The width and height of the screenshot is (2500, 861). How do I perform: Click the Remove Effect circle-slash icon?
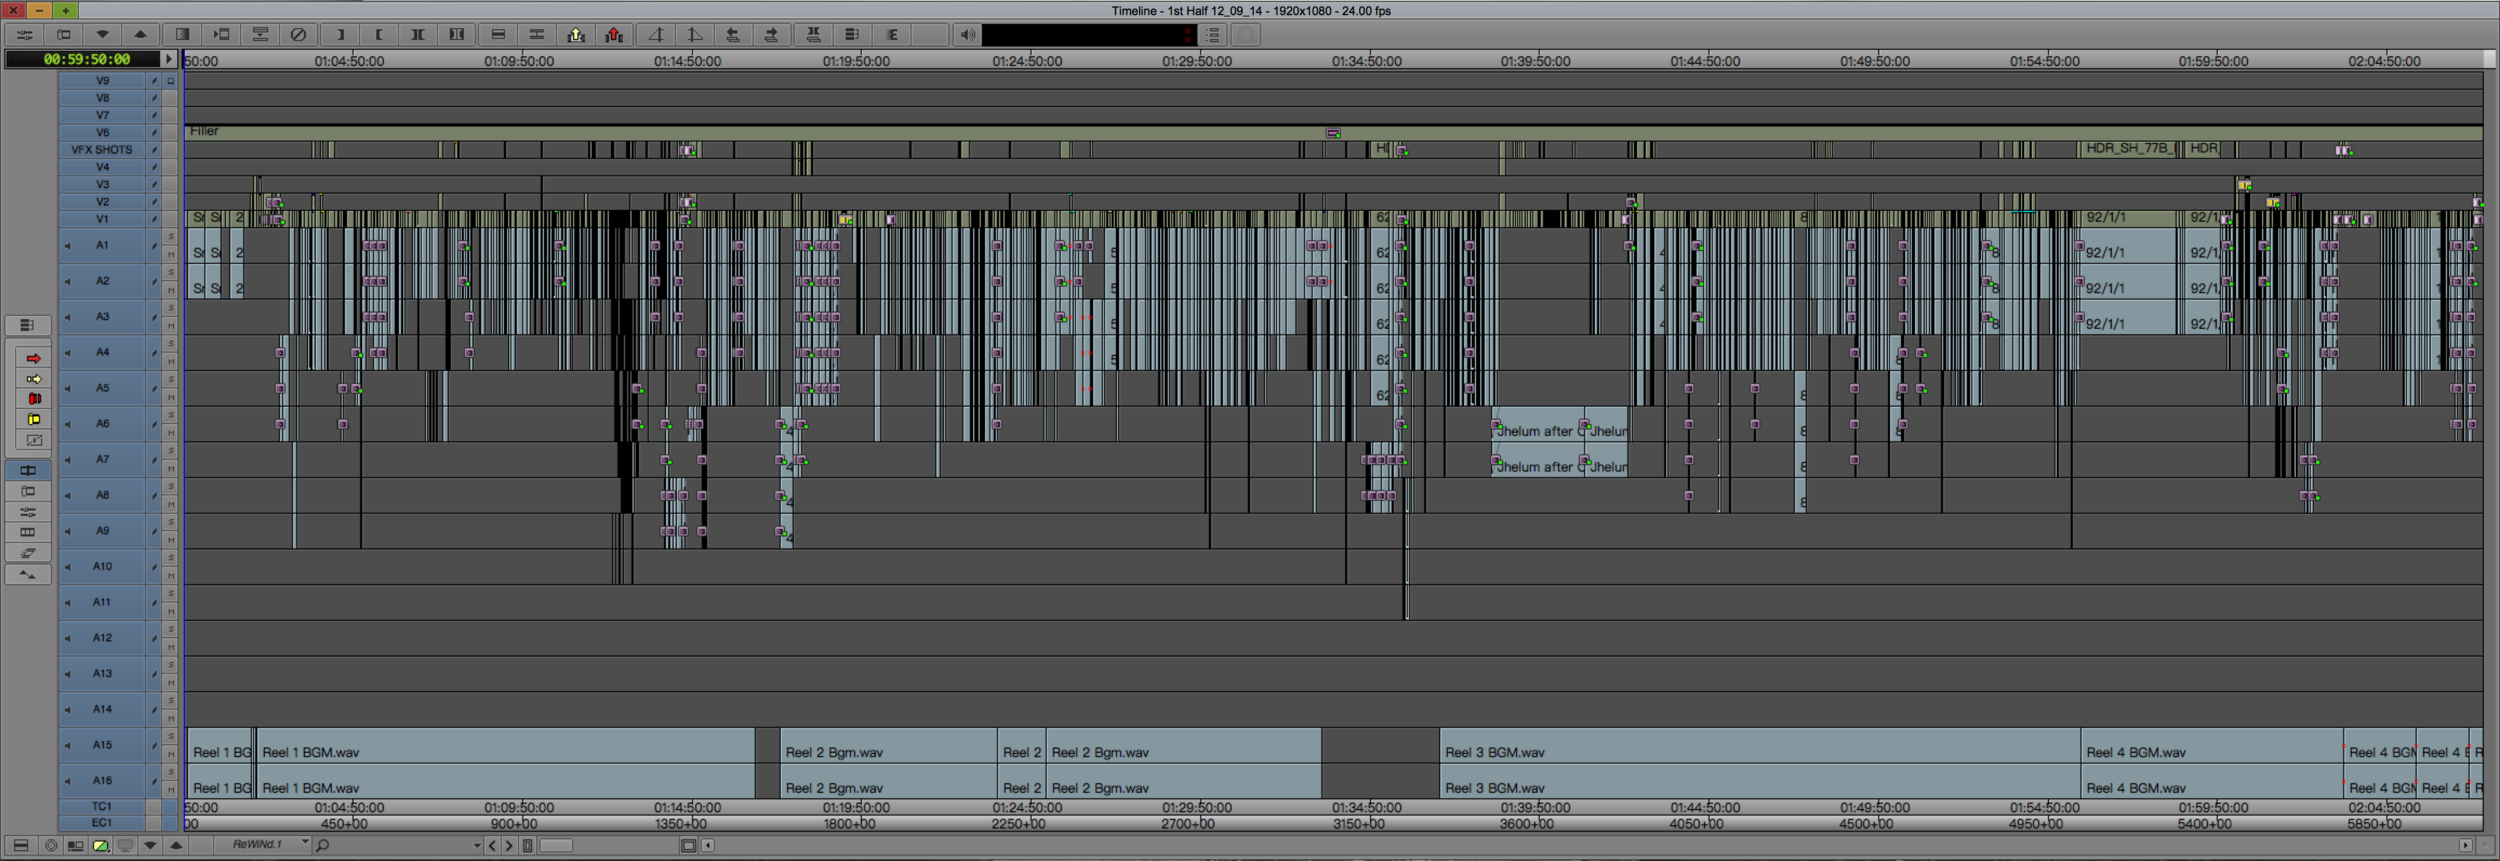pyautogui.click(x=298, y=35)
